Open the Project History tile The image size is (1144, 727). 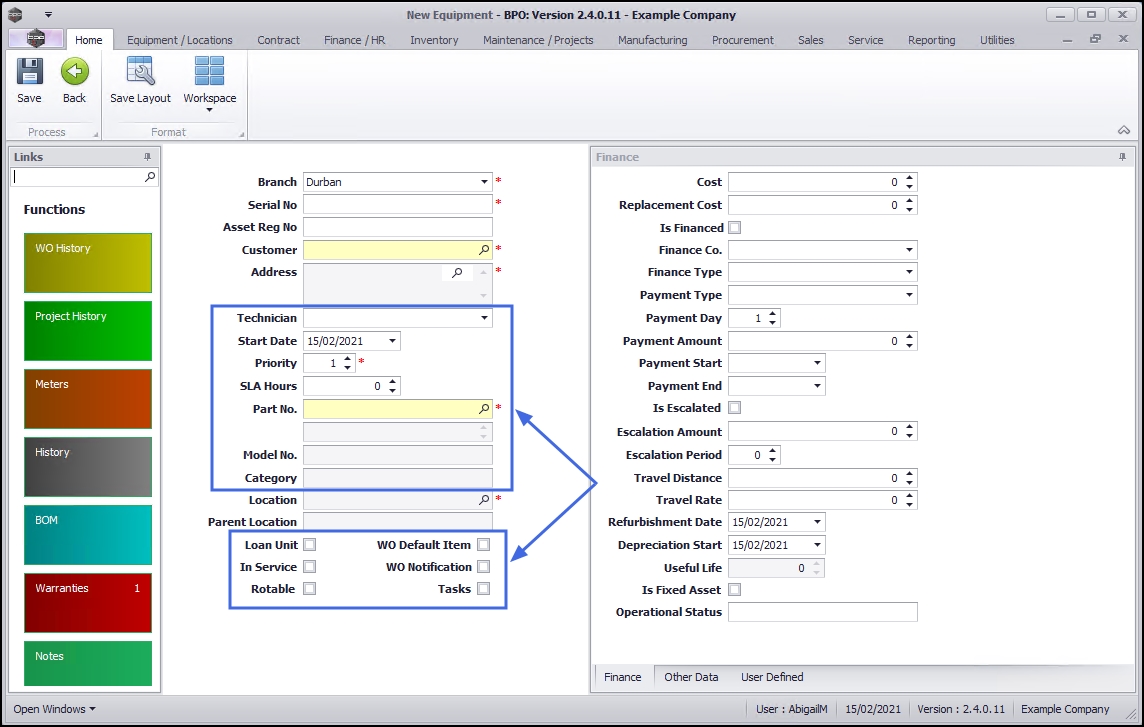pyautogui.click(x=88, y=331)
